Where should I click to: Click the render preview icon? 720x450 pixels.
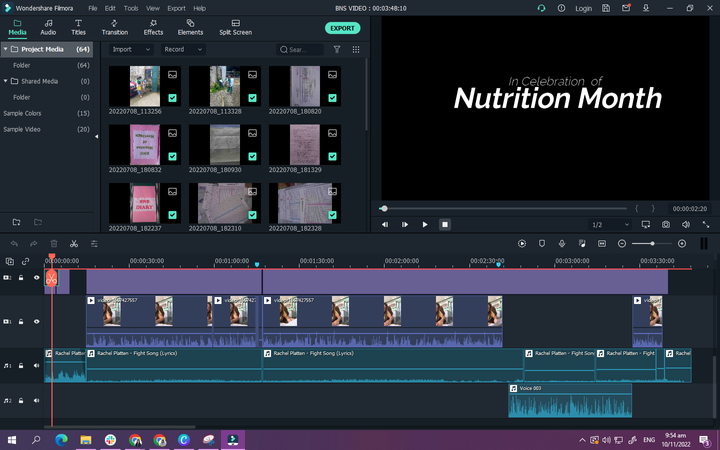(x=522, y=243)
